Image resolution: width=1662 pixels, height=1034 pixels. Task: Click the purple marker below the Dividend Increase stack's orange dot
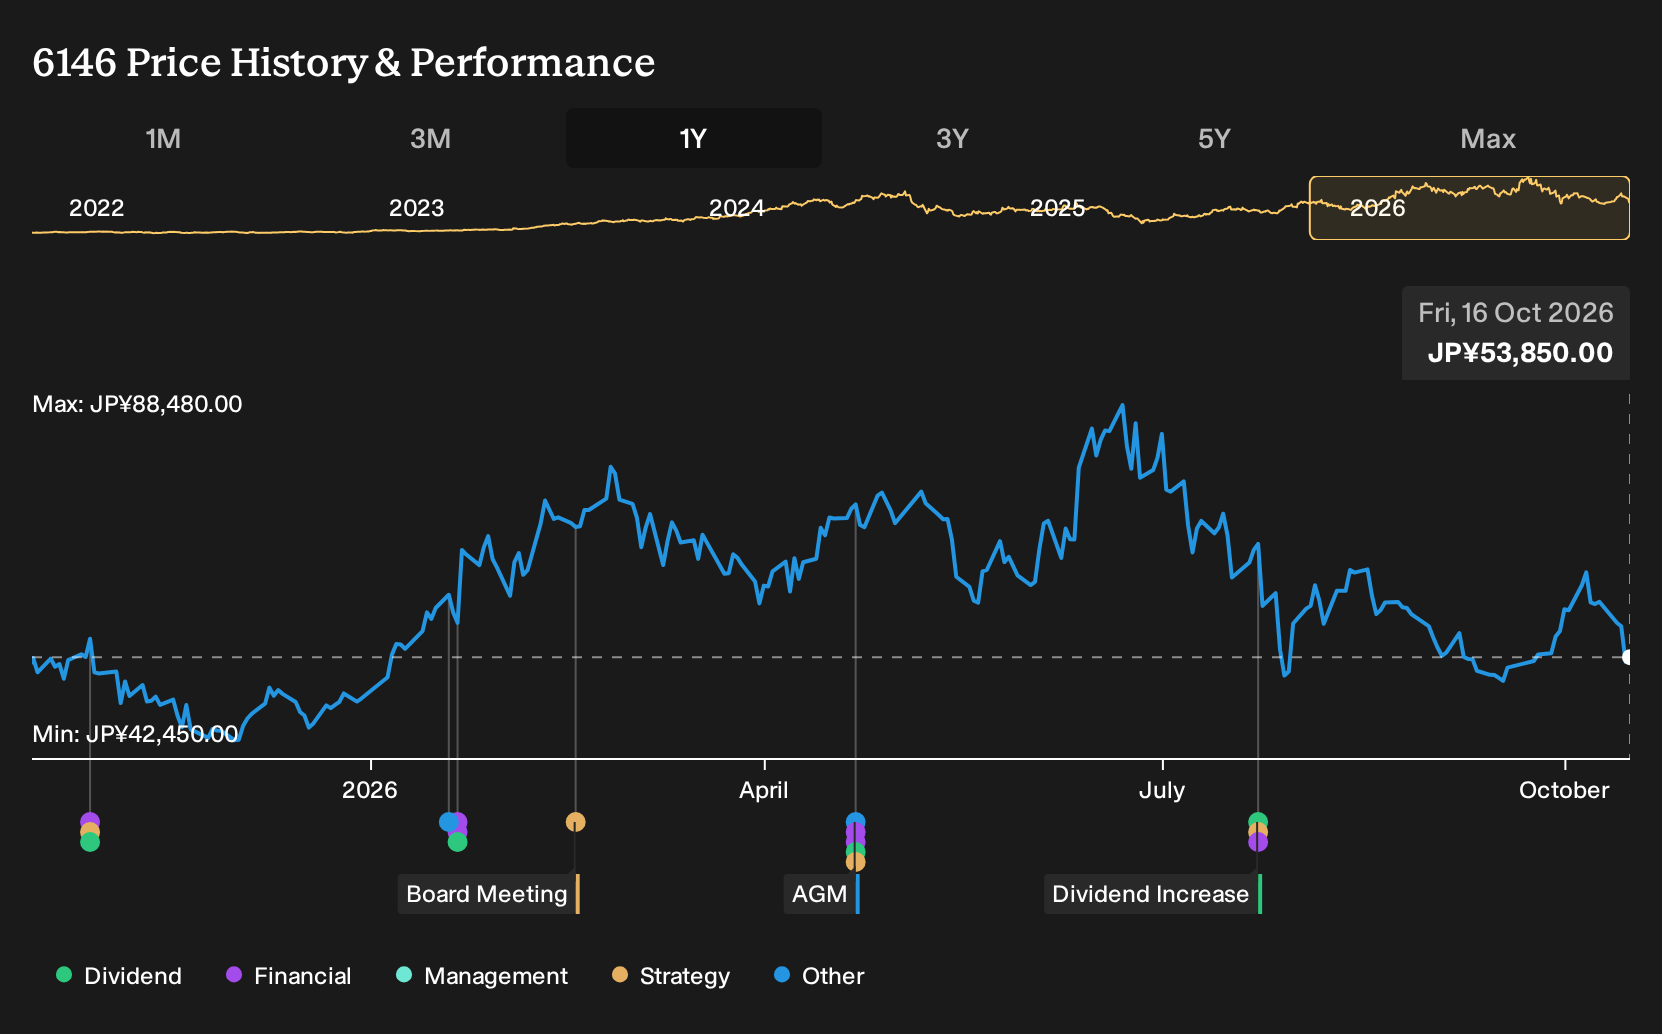[1258, 843]
